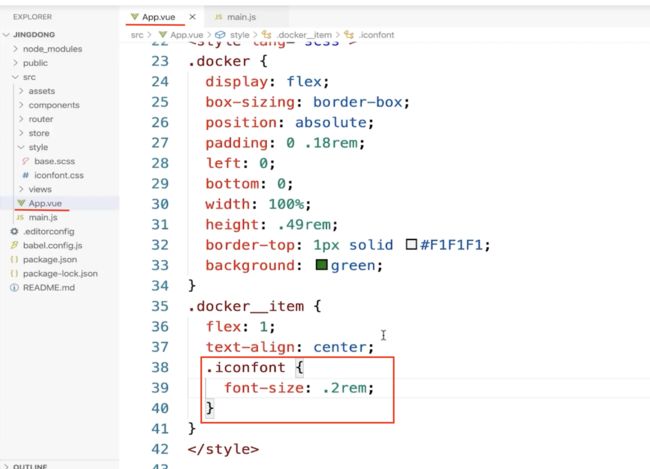This screenshot has height=469, width=650.
Task: Open the green color swatch picker
Action: tap(322, 265)
